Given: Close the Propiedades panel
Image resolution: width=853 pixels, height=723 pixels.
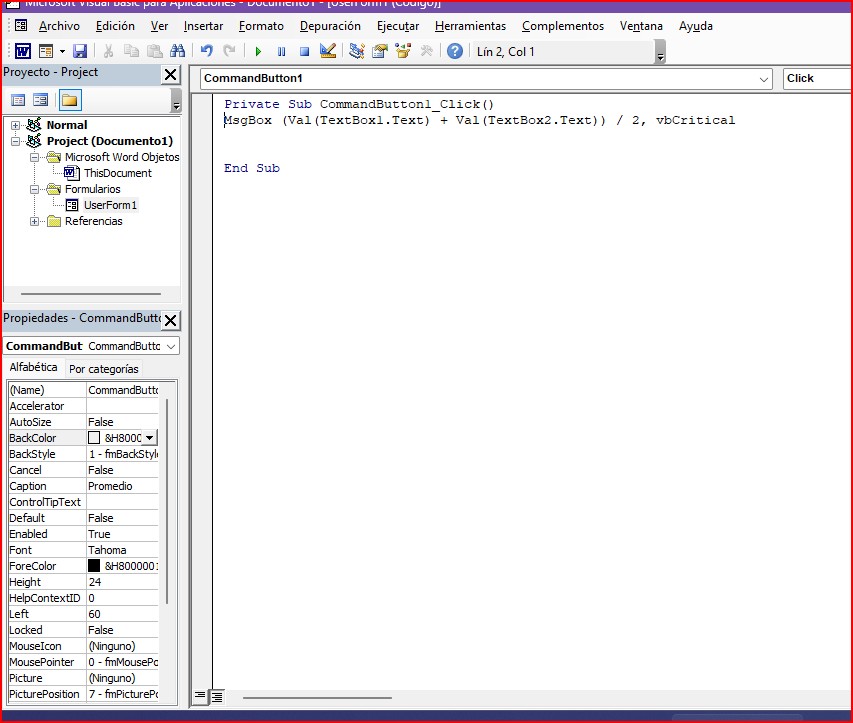Looking at the screenshot, I should tap(170, 320).
